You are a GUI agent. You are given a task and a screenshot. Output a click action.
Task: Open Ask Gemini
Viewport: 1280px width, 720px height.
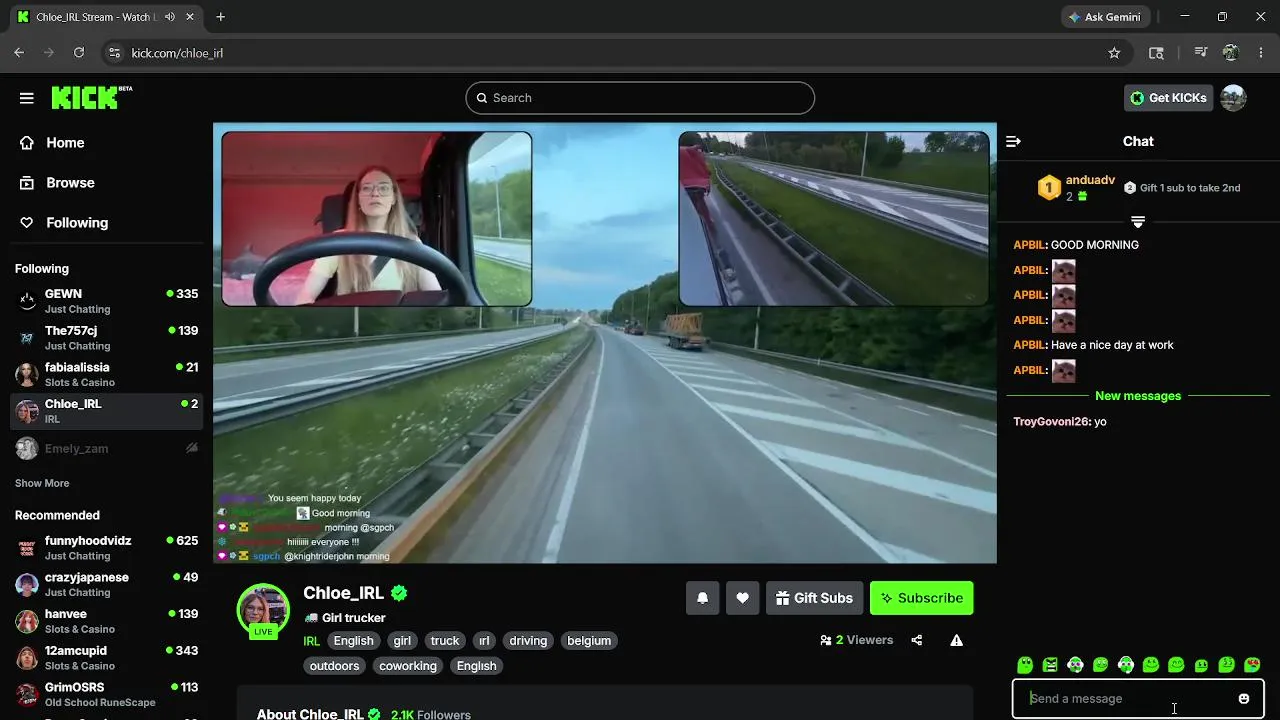1104,17
